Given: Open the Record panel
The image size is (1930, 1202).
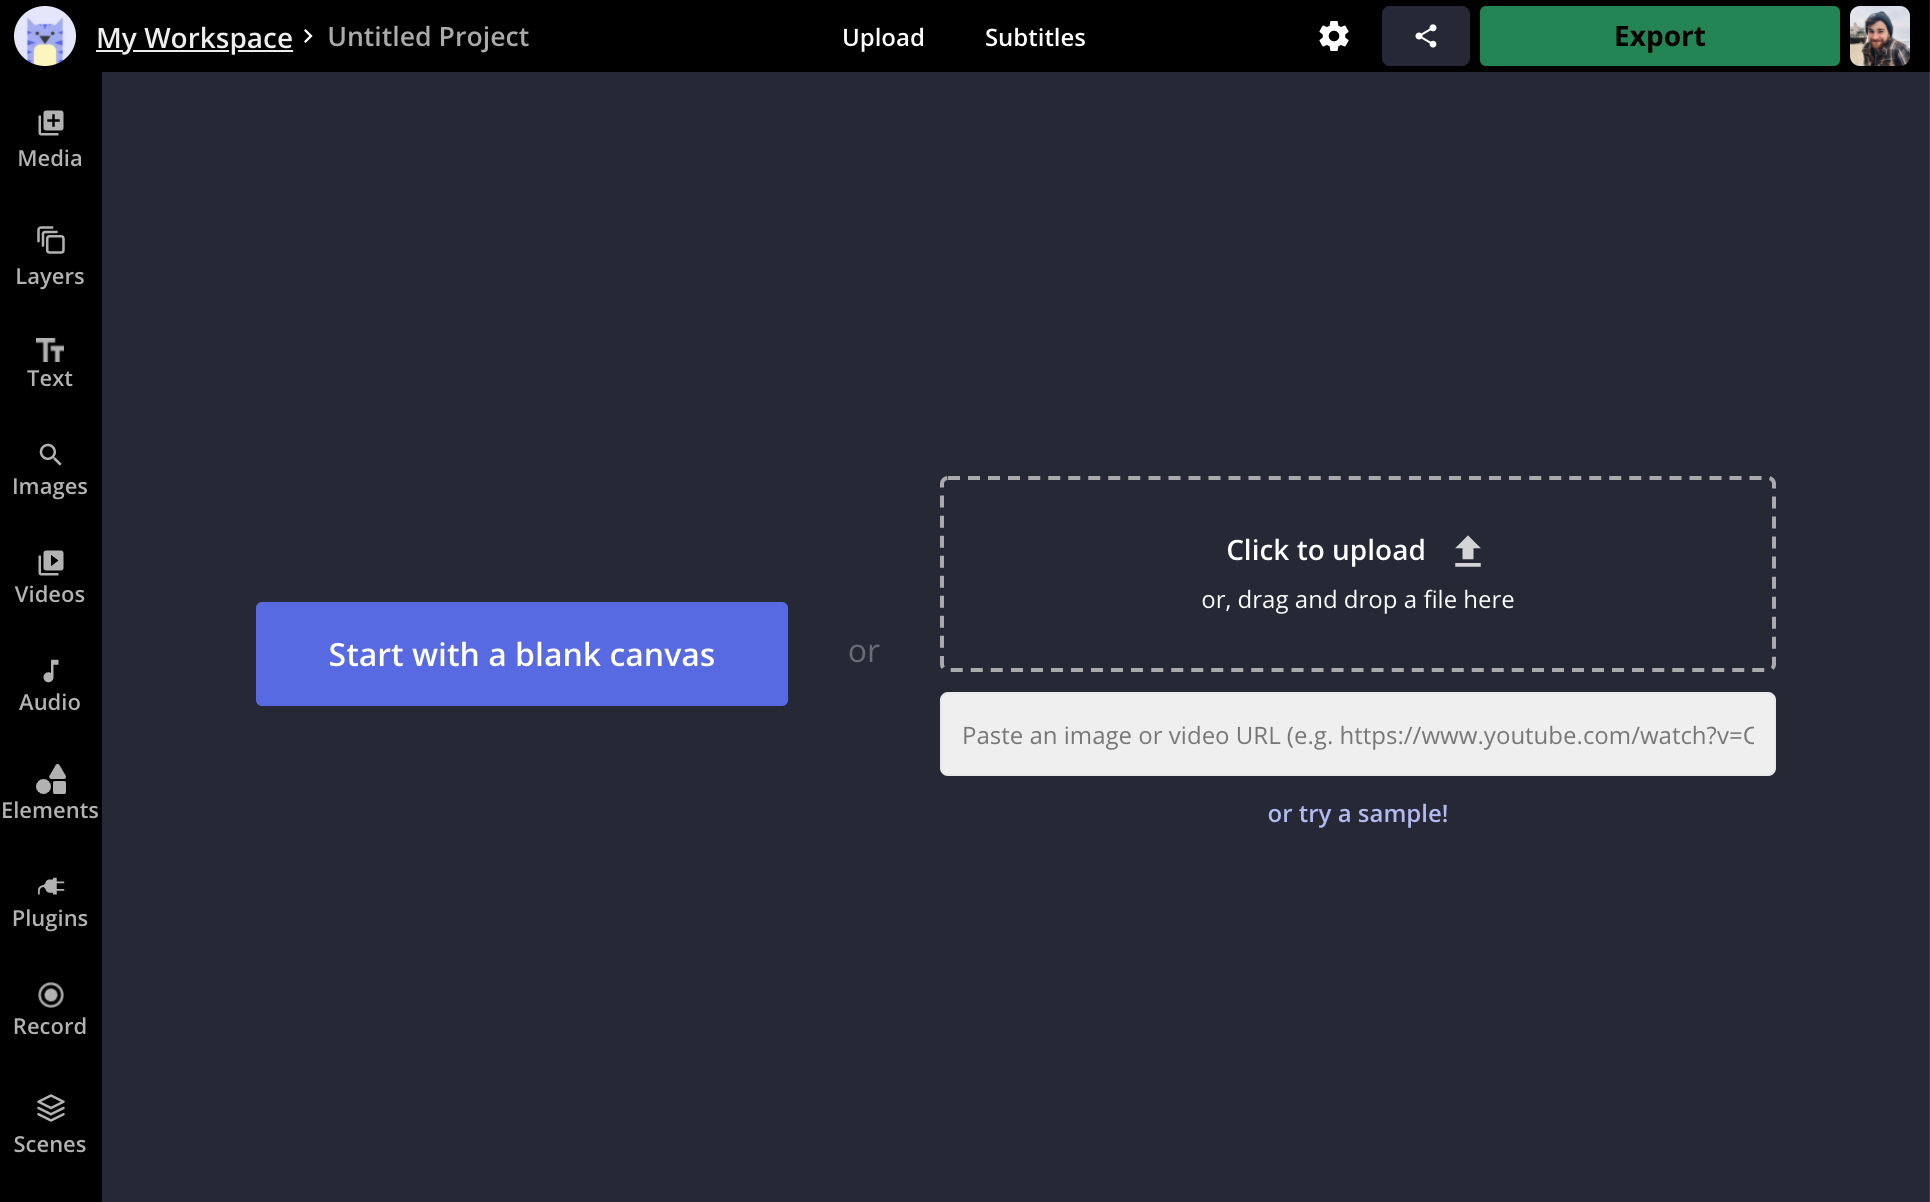Looking at the screenshot, I should point(50,1008).
